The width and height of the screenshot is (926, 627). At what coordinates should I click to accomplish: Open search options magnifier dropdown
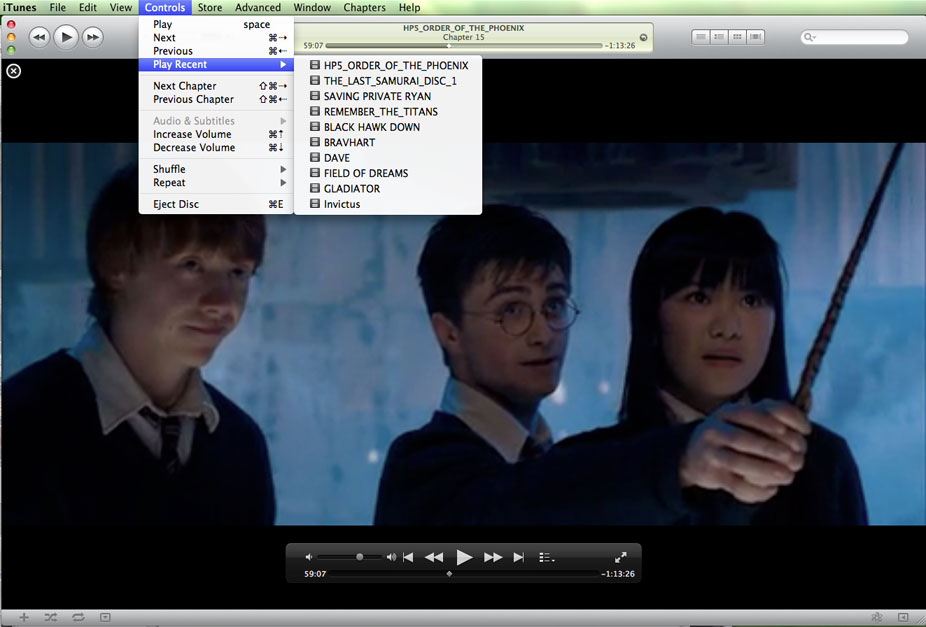[810, 37]
